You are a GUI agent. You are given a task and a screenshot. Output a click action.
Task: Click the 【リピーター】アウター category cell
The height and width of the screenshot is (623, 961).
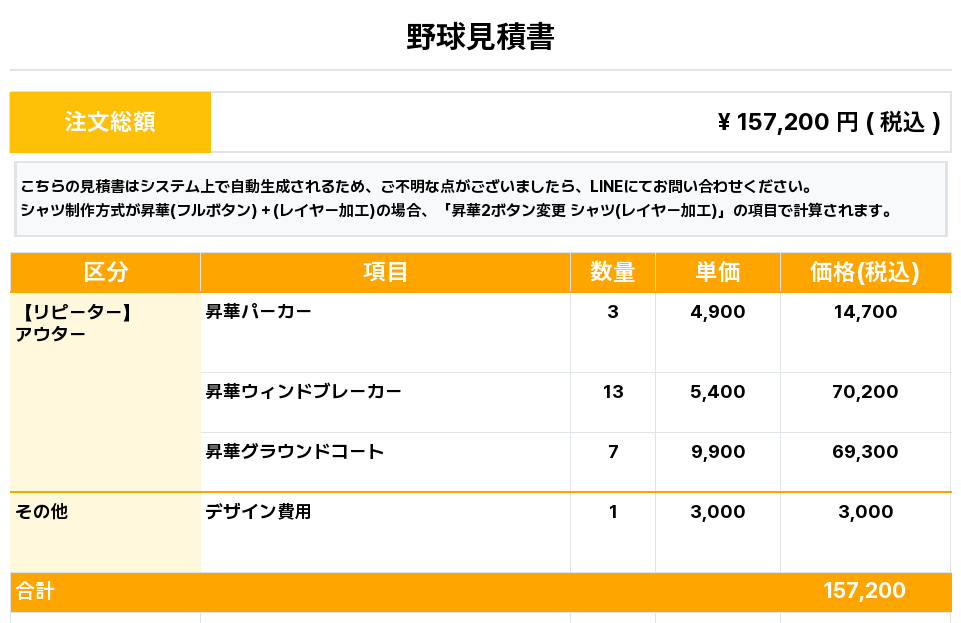pyautogui.click(x=75, y=323)
